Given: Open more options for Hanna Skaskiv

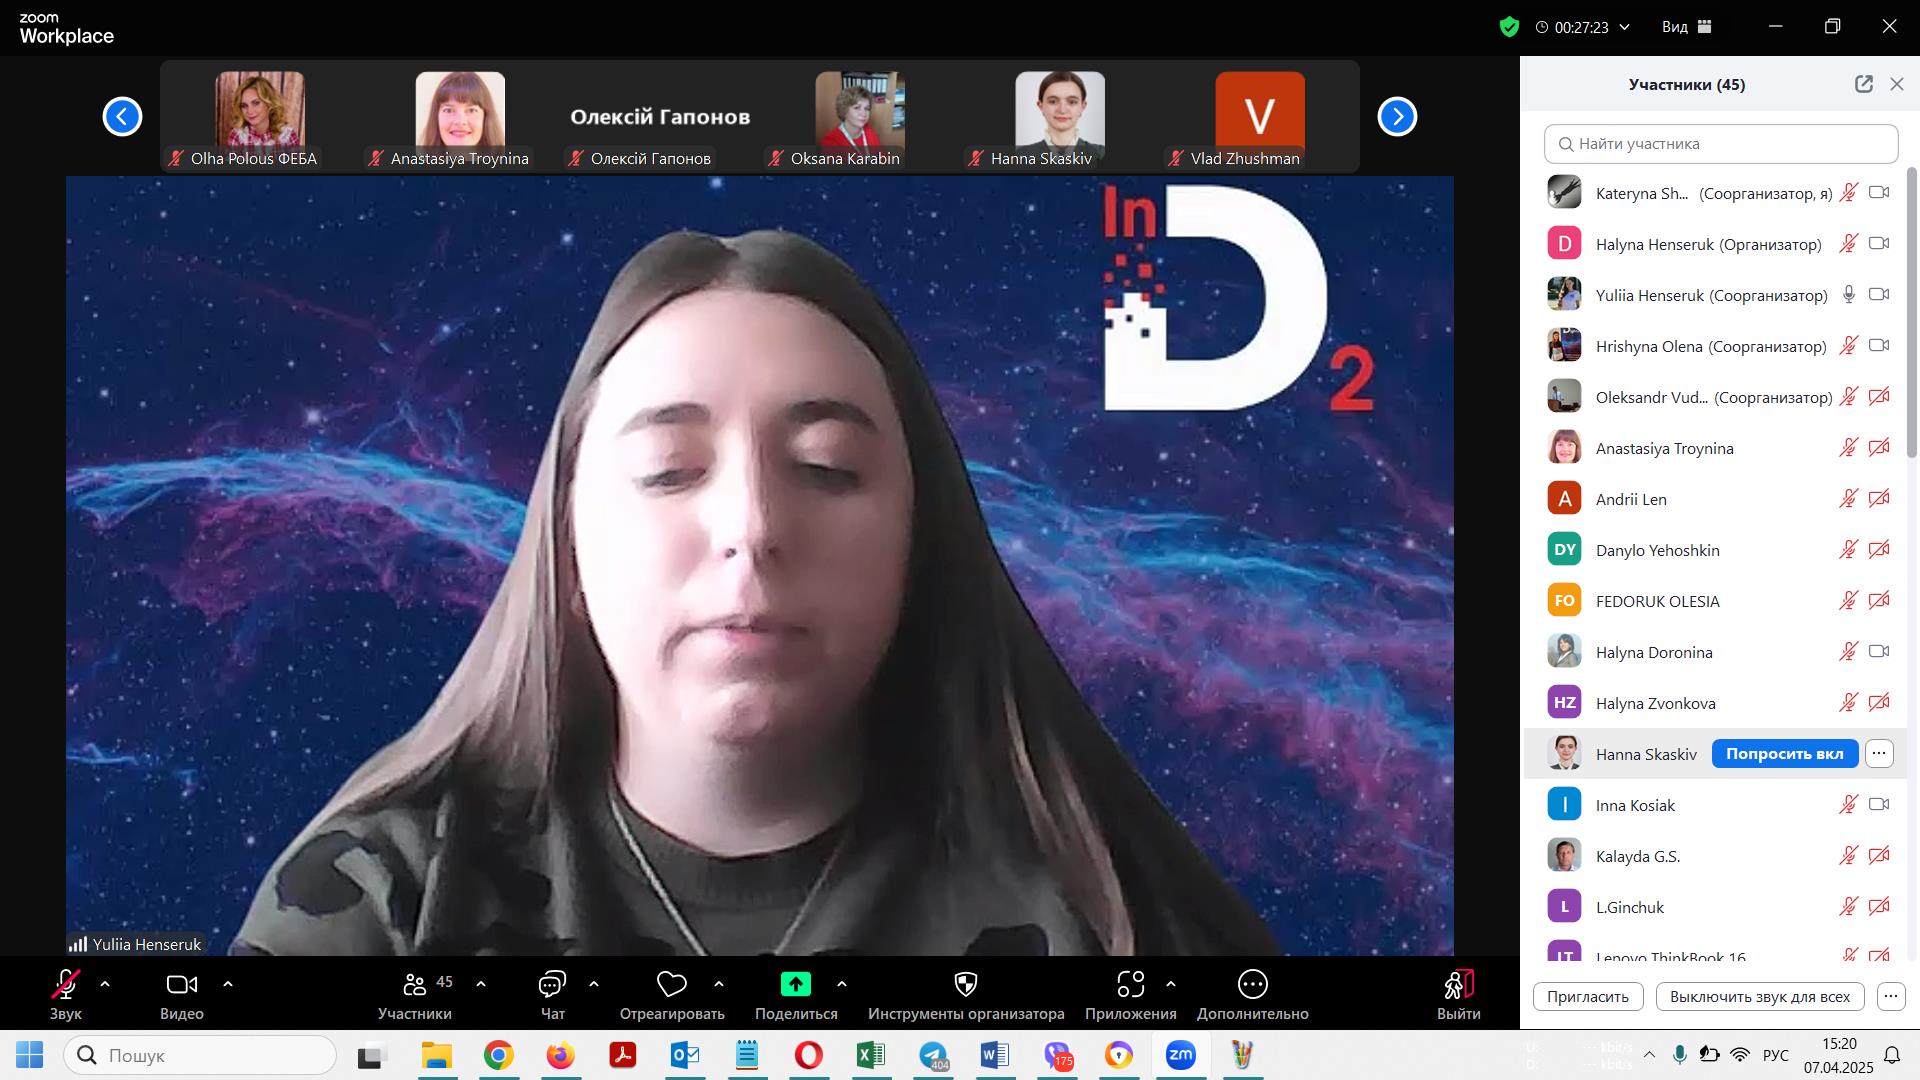Looking at the screenshot, I should click(x=1879, y=754).
